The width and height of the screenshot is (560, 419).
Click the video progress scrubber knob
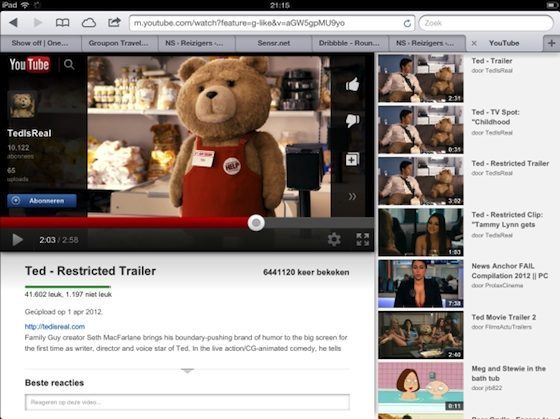pos(256,223)
